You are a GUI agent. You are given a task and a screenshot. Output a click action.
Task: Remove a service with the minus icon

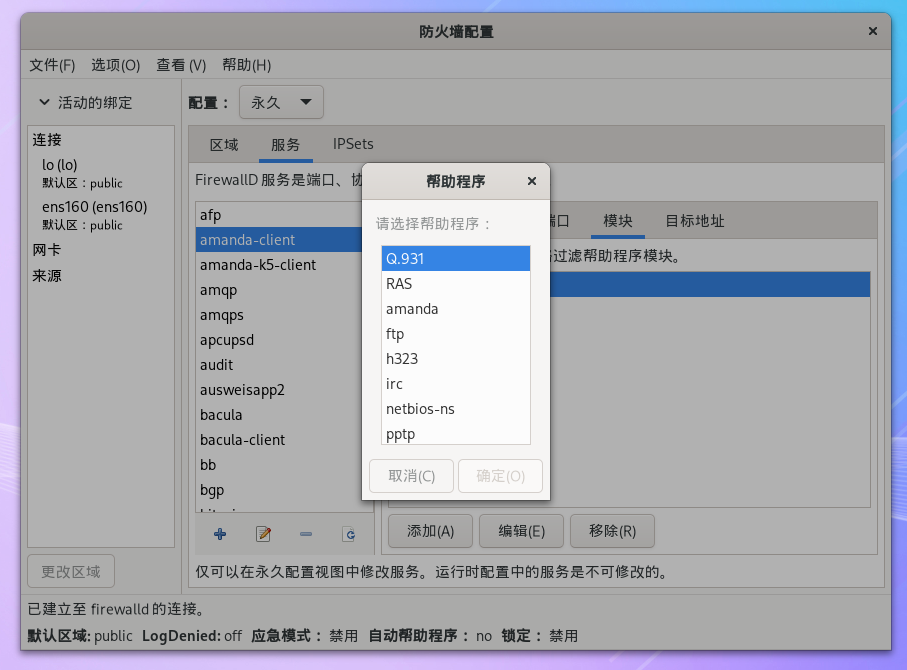point(305,535)
